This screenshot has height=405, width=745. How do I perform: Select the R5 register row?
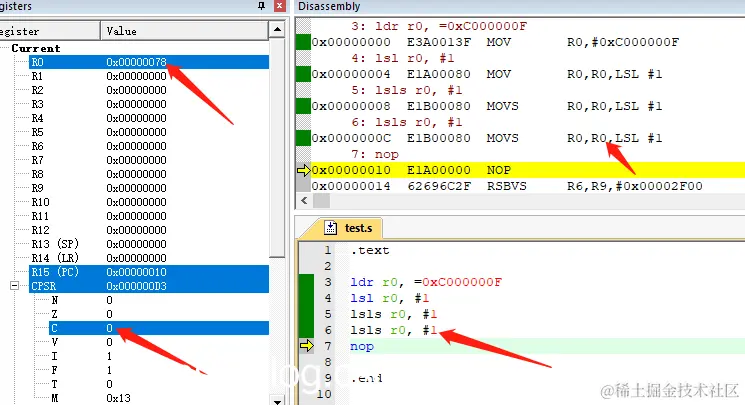click(x=149, y=132)
